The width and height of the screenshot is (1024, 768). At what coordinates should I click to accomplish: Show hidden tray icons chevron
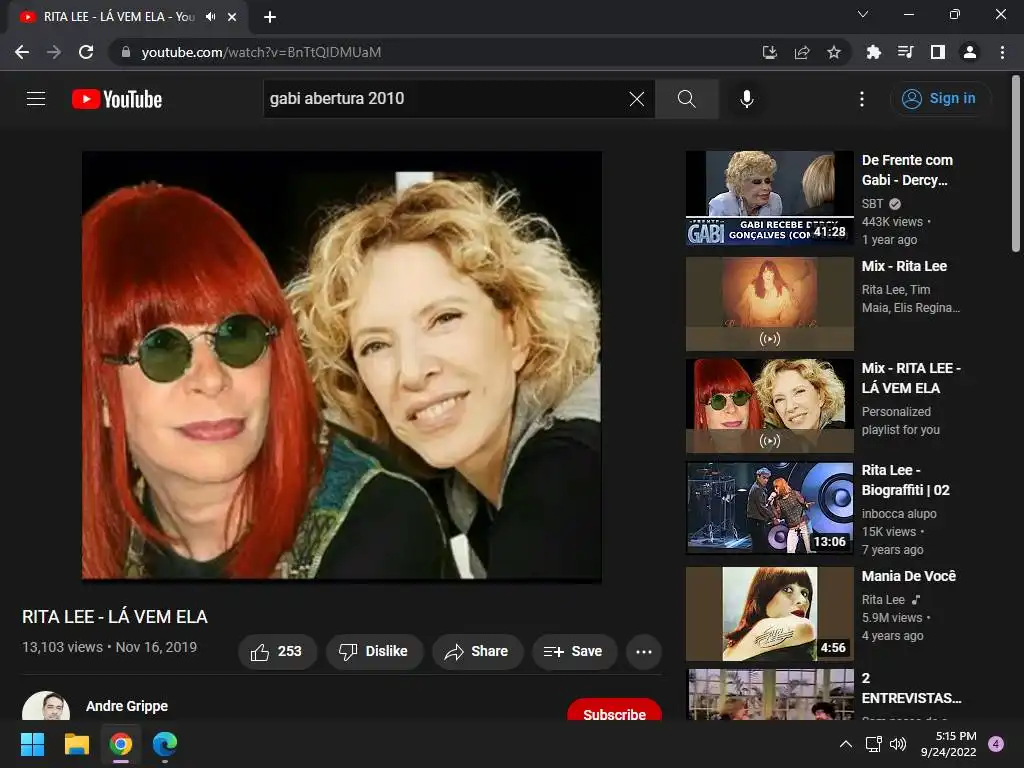(x=846, y=744)
